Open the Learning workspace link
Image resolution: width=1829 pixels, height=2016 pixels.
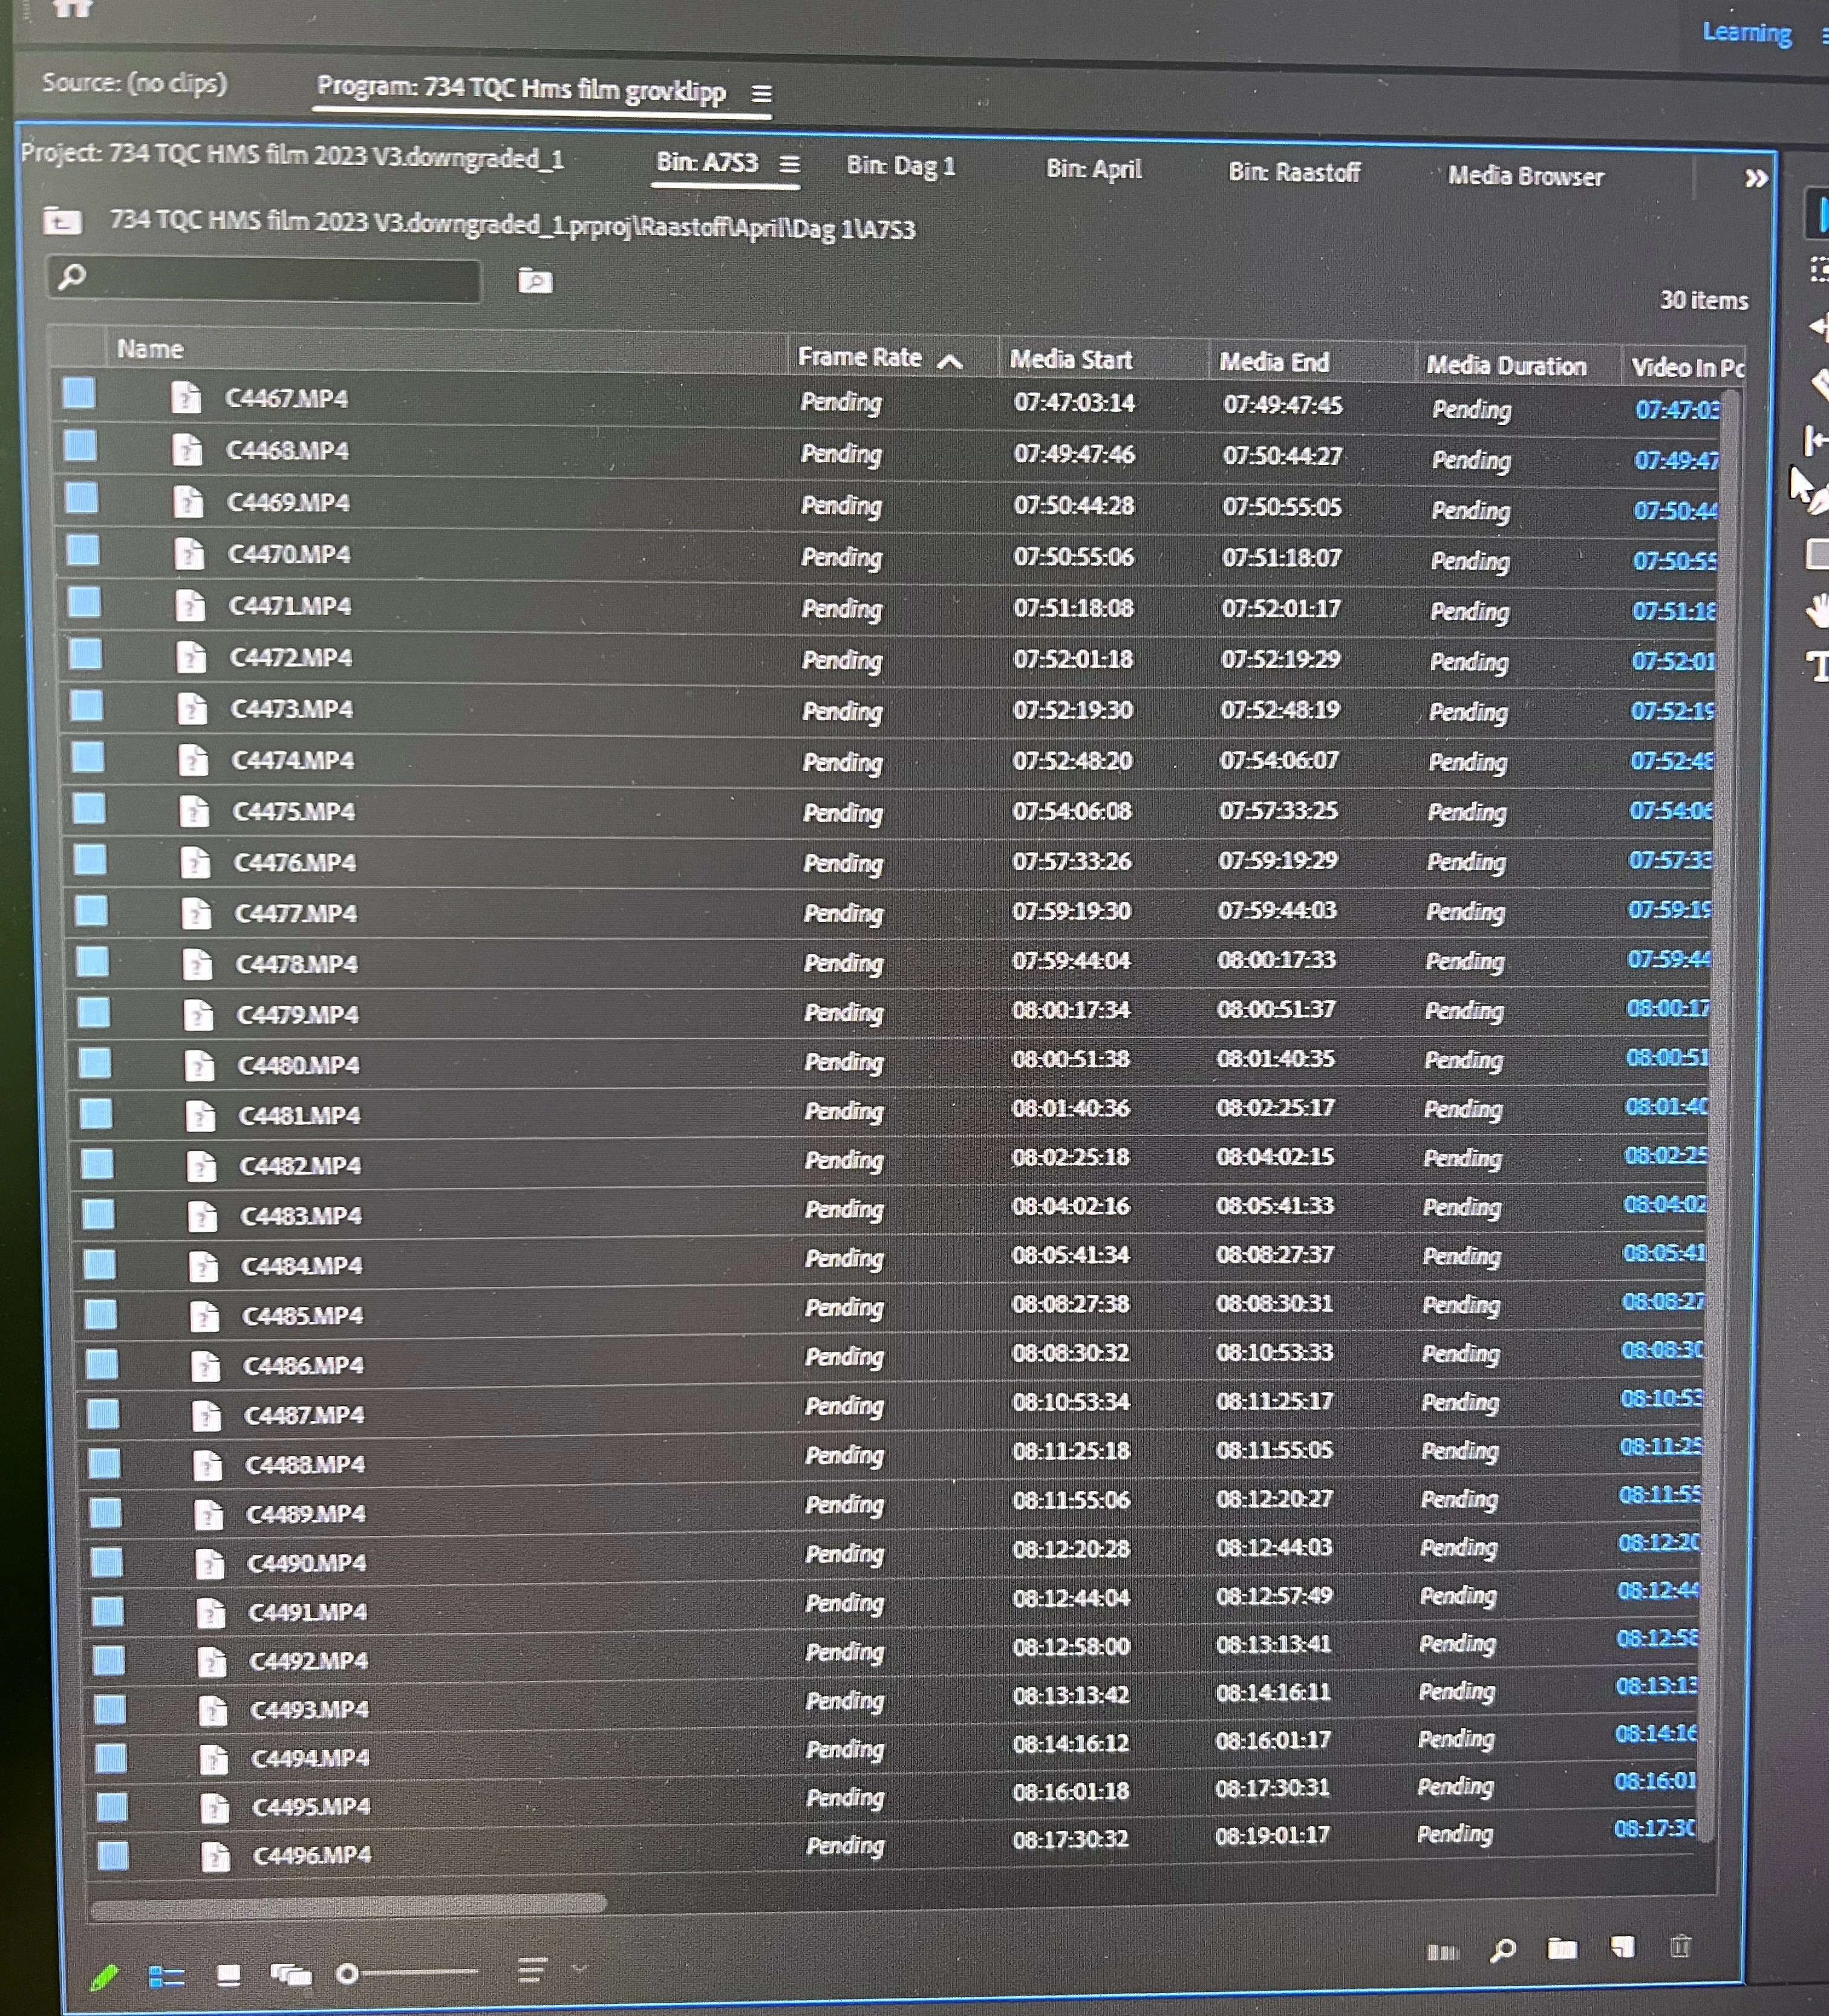click(x=1746, y=33)
